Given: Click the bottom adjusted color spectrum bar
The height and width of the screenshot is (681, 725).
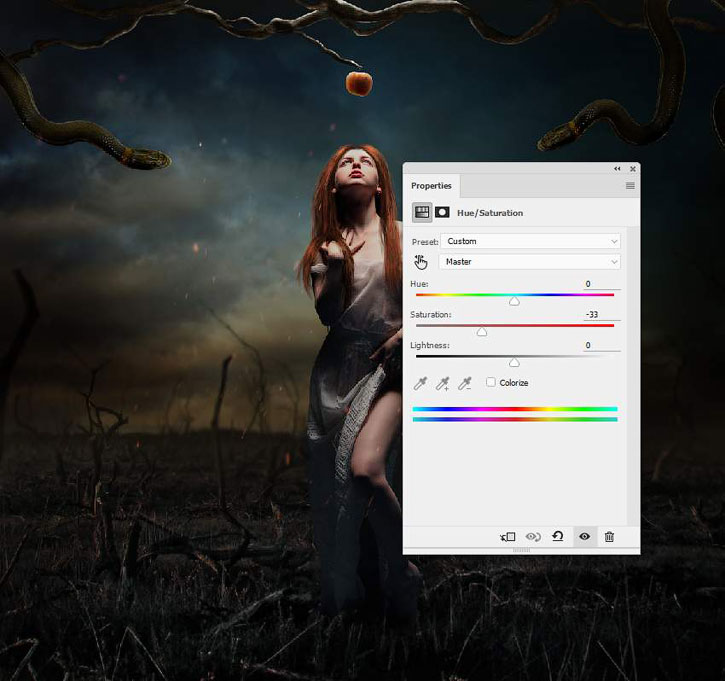Looking at the screenshot, I should (x=515, y=419).
